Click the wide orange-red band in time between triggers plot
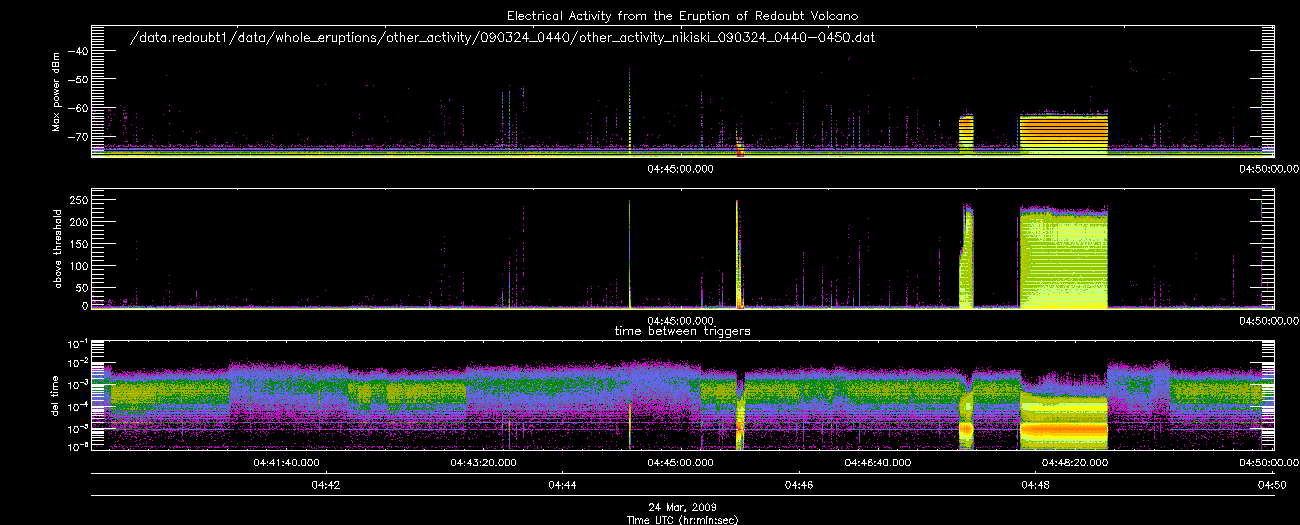This screenshot has height=525, width=1300. click(1064, 429)
